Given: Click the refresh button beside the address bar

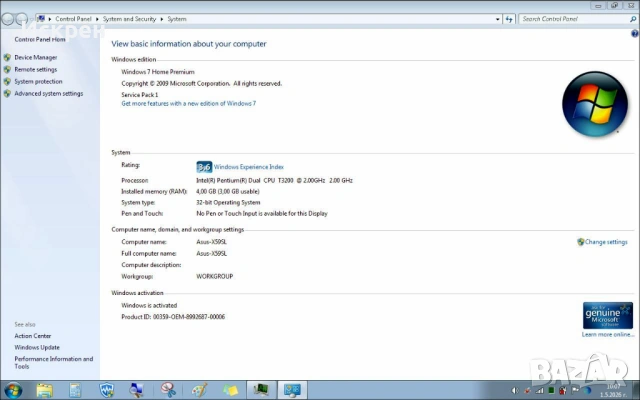Looking at the screenshot, I should pyautogui.click(x=509, y=19).
